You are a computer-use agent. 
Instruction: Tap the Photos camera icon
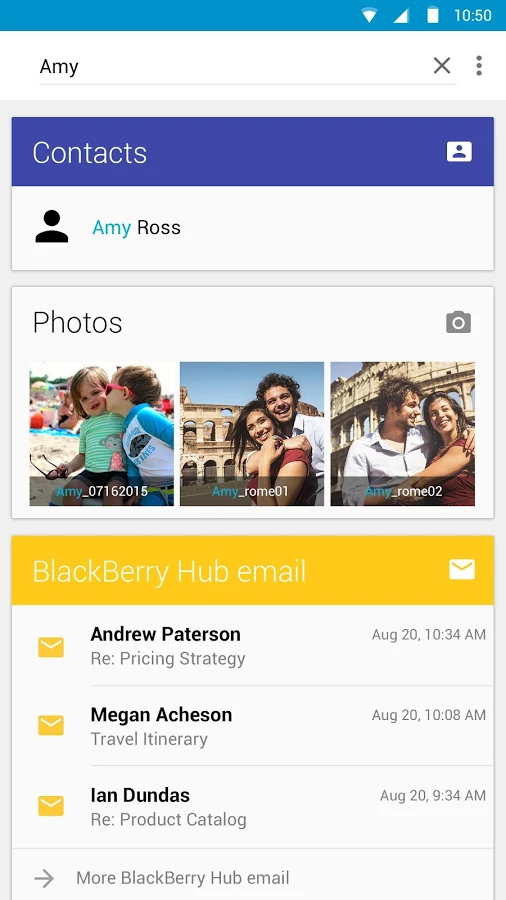[458, 322]
